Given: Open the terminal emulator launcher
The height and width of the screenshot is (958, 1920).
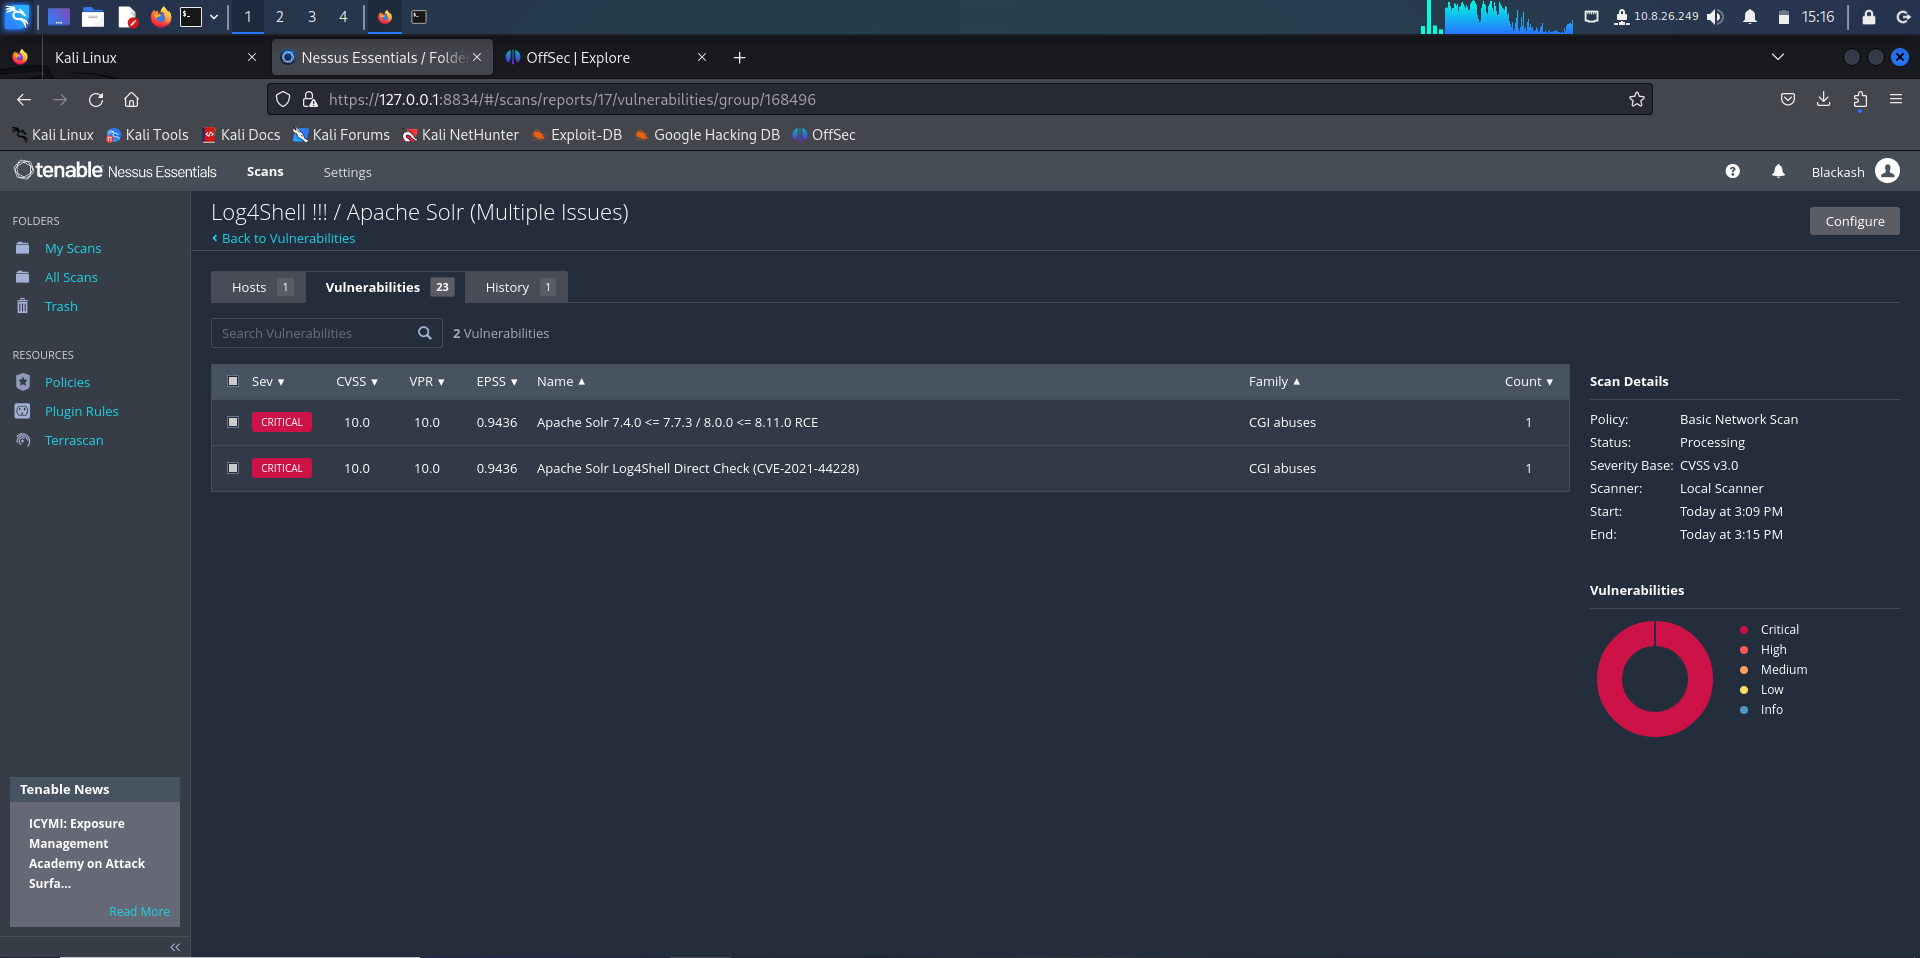Looking at the screenshot, I should [190, 17].
